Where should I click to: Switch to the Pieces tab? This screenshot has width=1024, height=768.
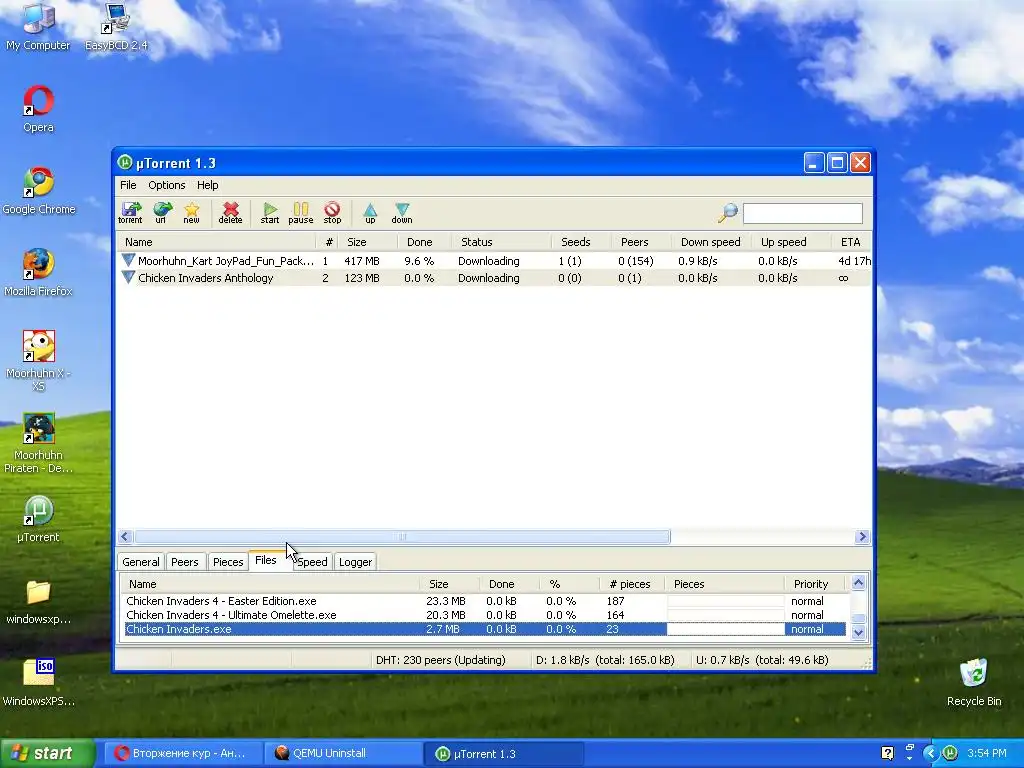point(228,562)
